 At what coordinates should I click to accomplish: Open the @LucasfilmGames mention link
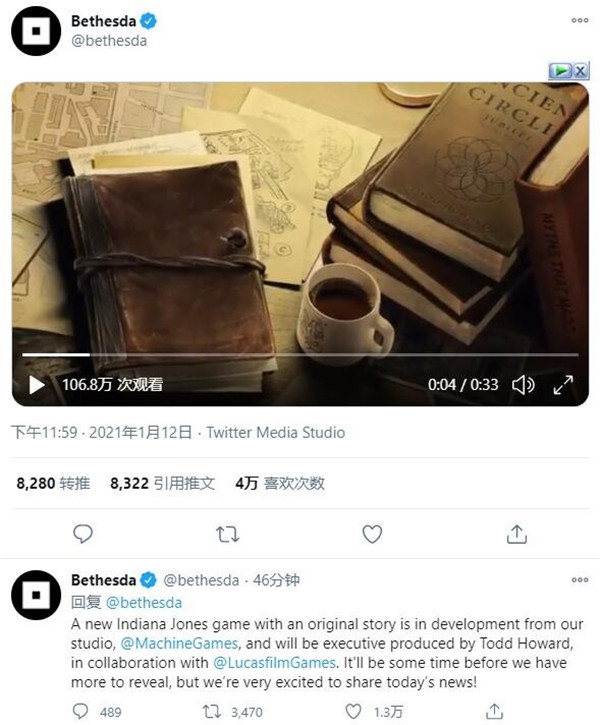pyautogui.click(x=275, y=663)
